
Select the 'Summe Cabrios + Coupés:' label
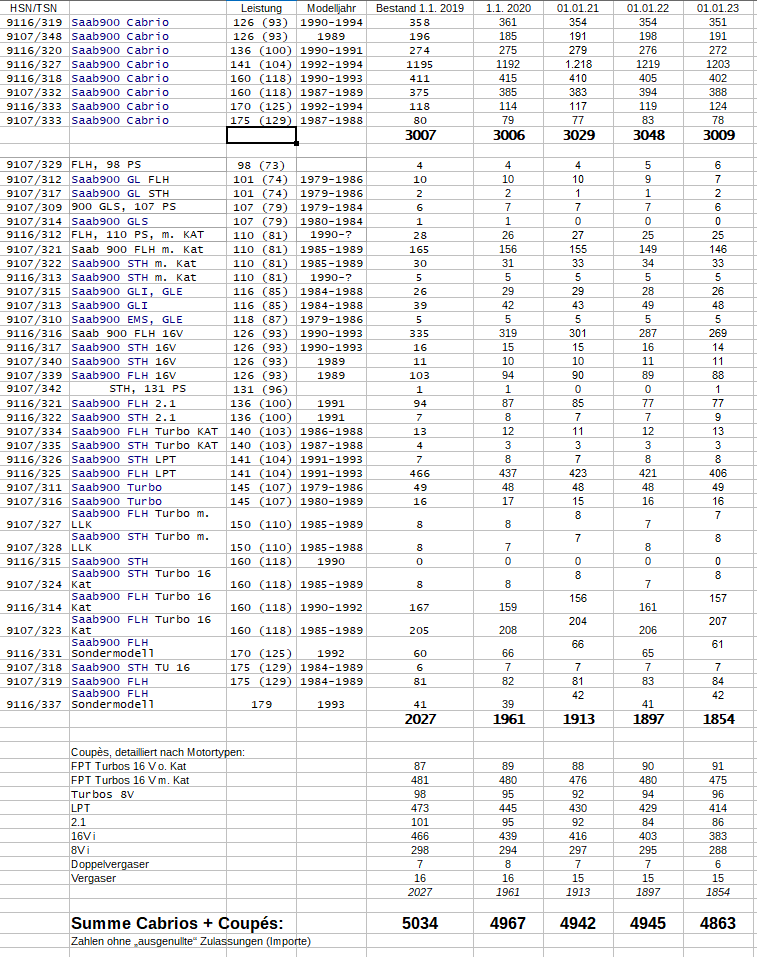[x=177, y=923]
